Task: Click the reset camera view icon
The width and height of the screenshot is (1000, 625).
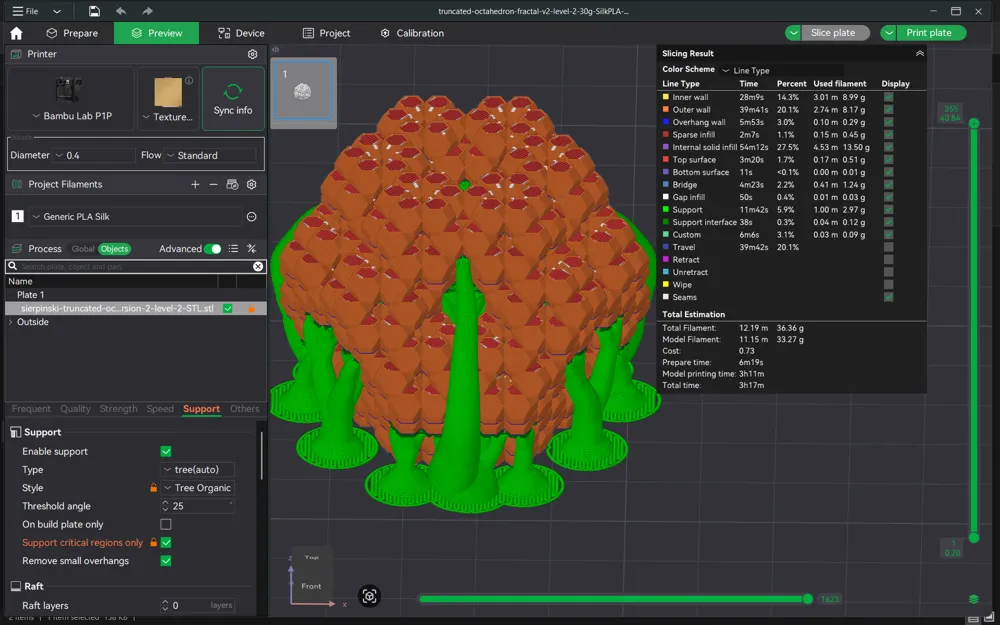Action: pyautogui.click(x=369, y=596)
